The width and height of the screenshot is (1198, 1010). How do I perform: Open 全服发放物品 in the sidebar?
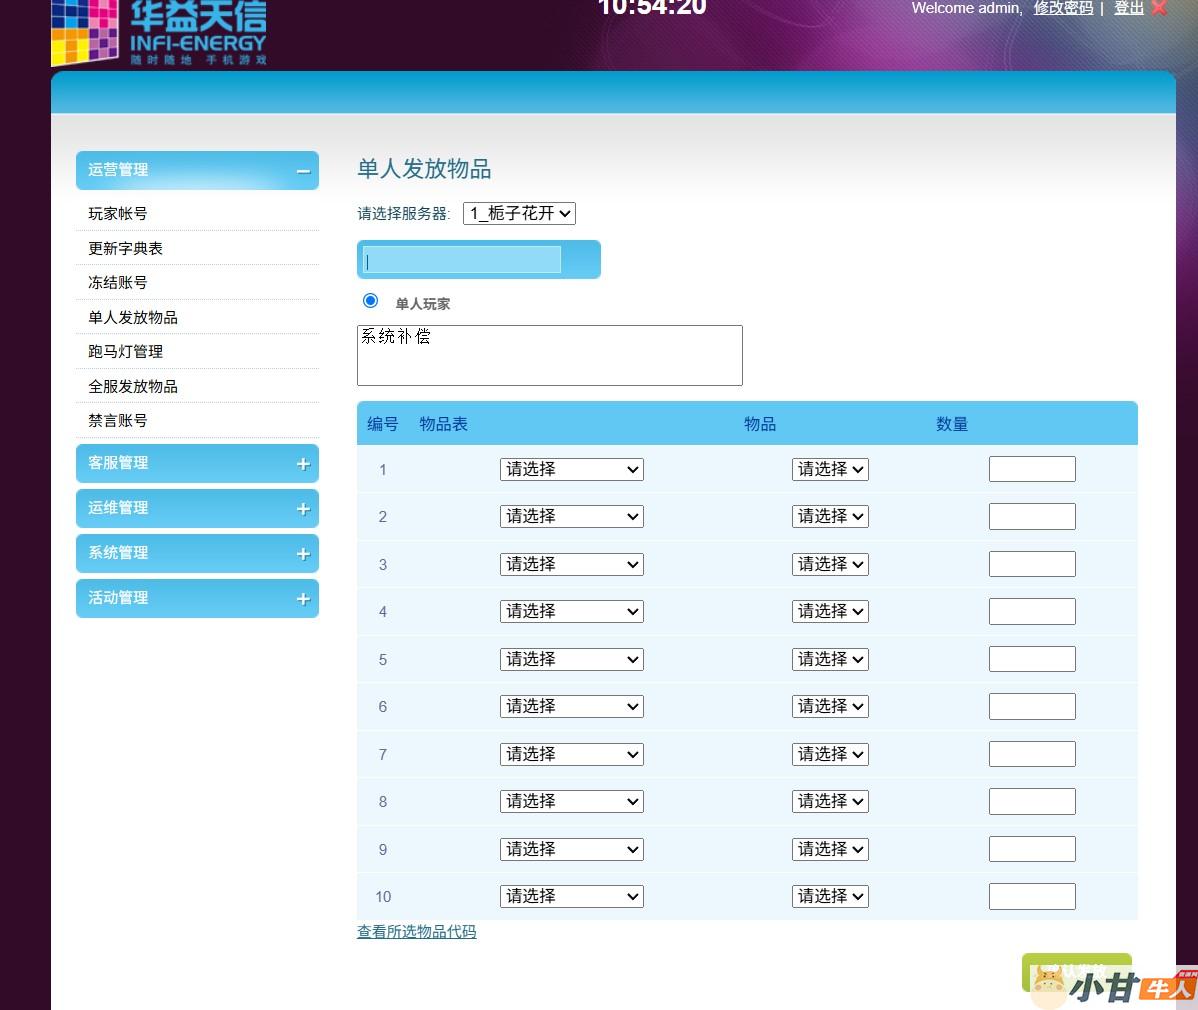click(133, 387)
